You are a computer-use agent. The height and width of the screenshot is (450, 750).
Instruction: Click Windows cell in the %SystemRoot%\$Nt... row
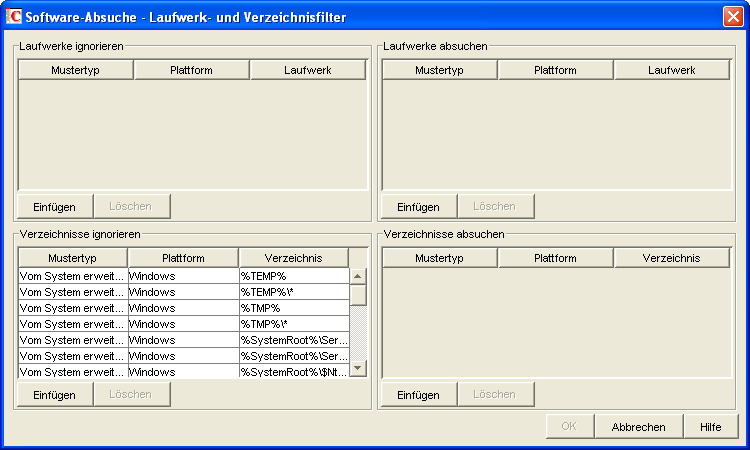point(183,372)
